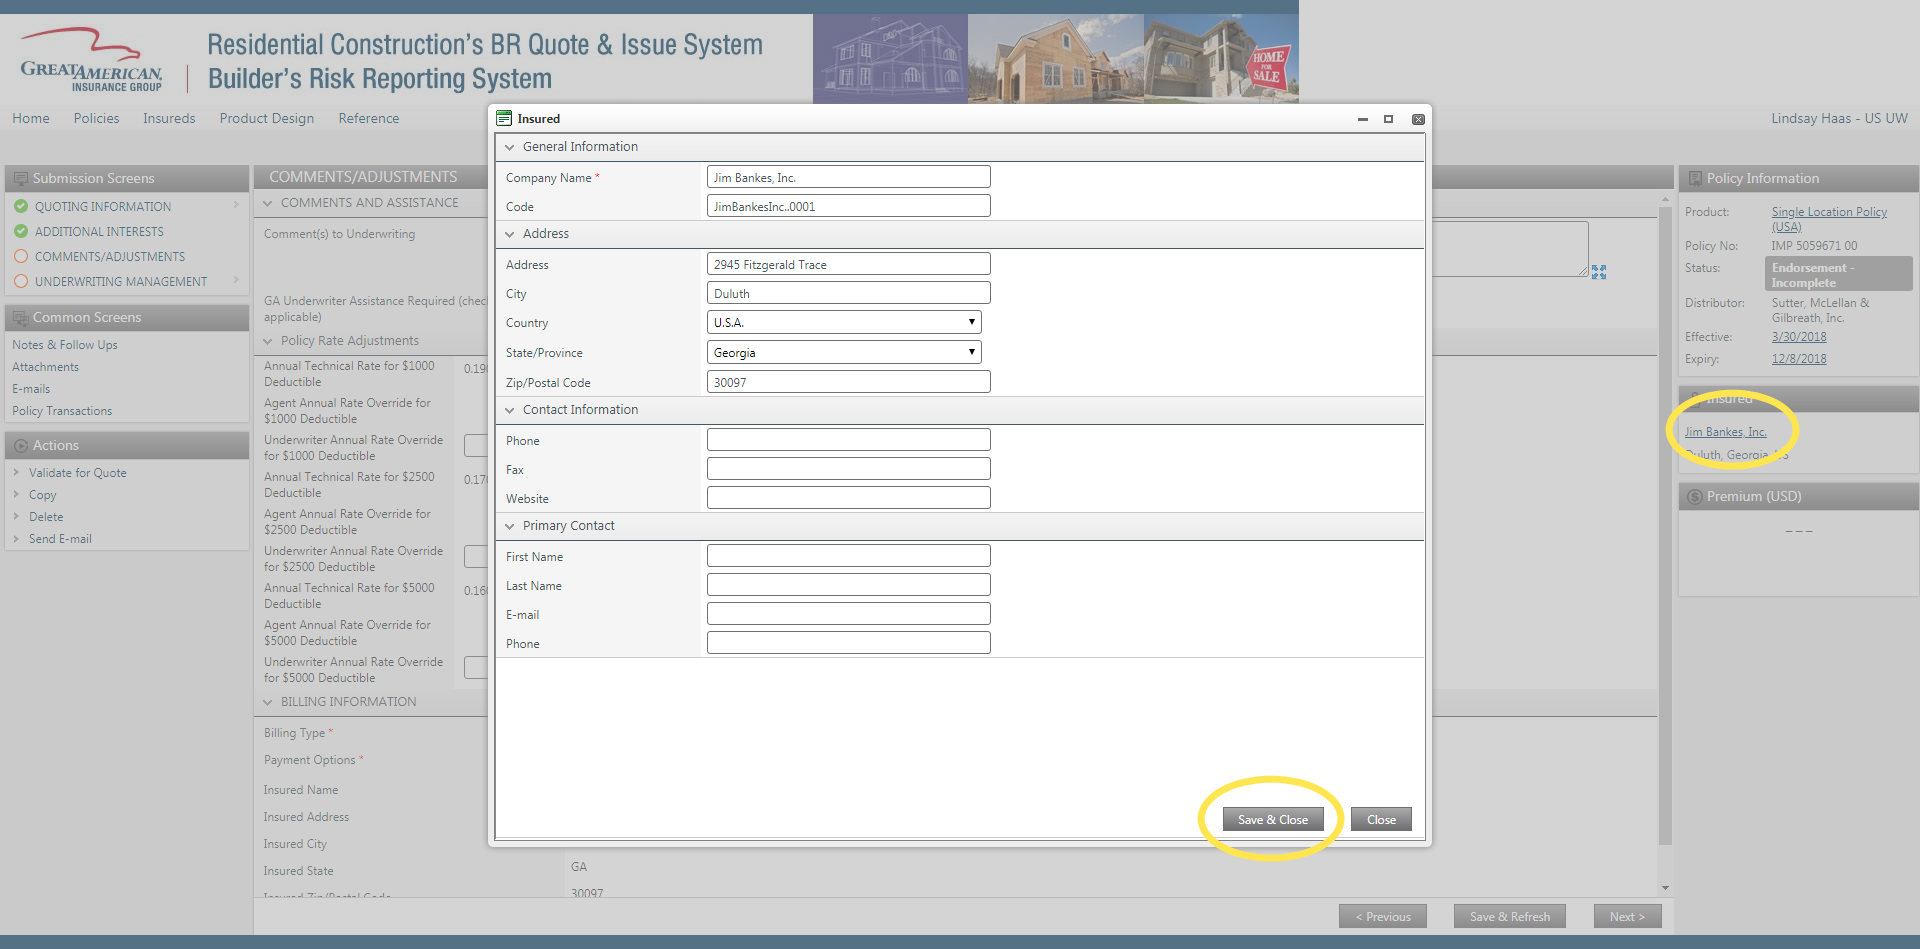The height and width of the screenshot is (949, 1920).
Task: Click the Policy Information panel header icon
Action: [x=1695, y=178]
